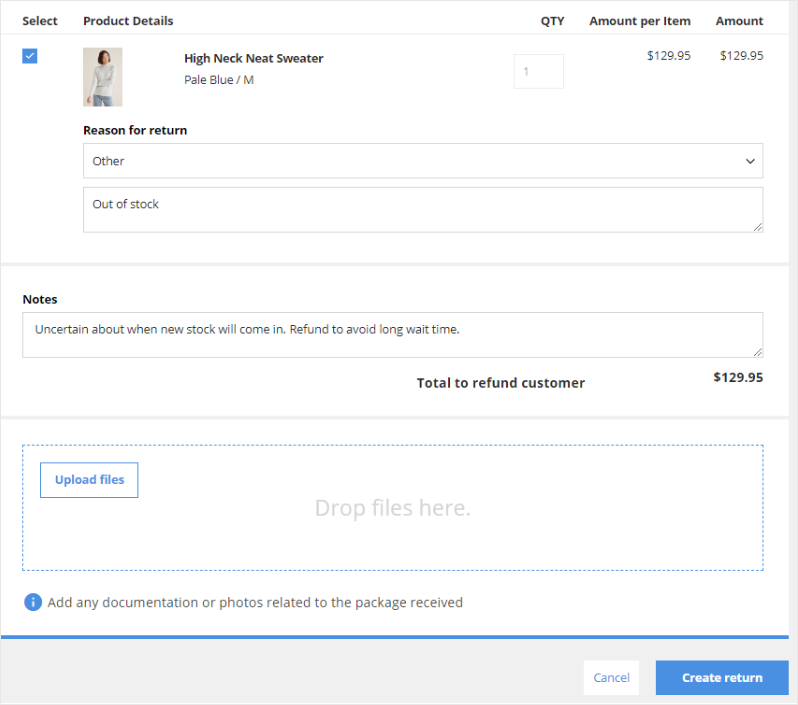Cancel the return form
798x705 pixels.
click(x=611, y=678)
